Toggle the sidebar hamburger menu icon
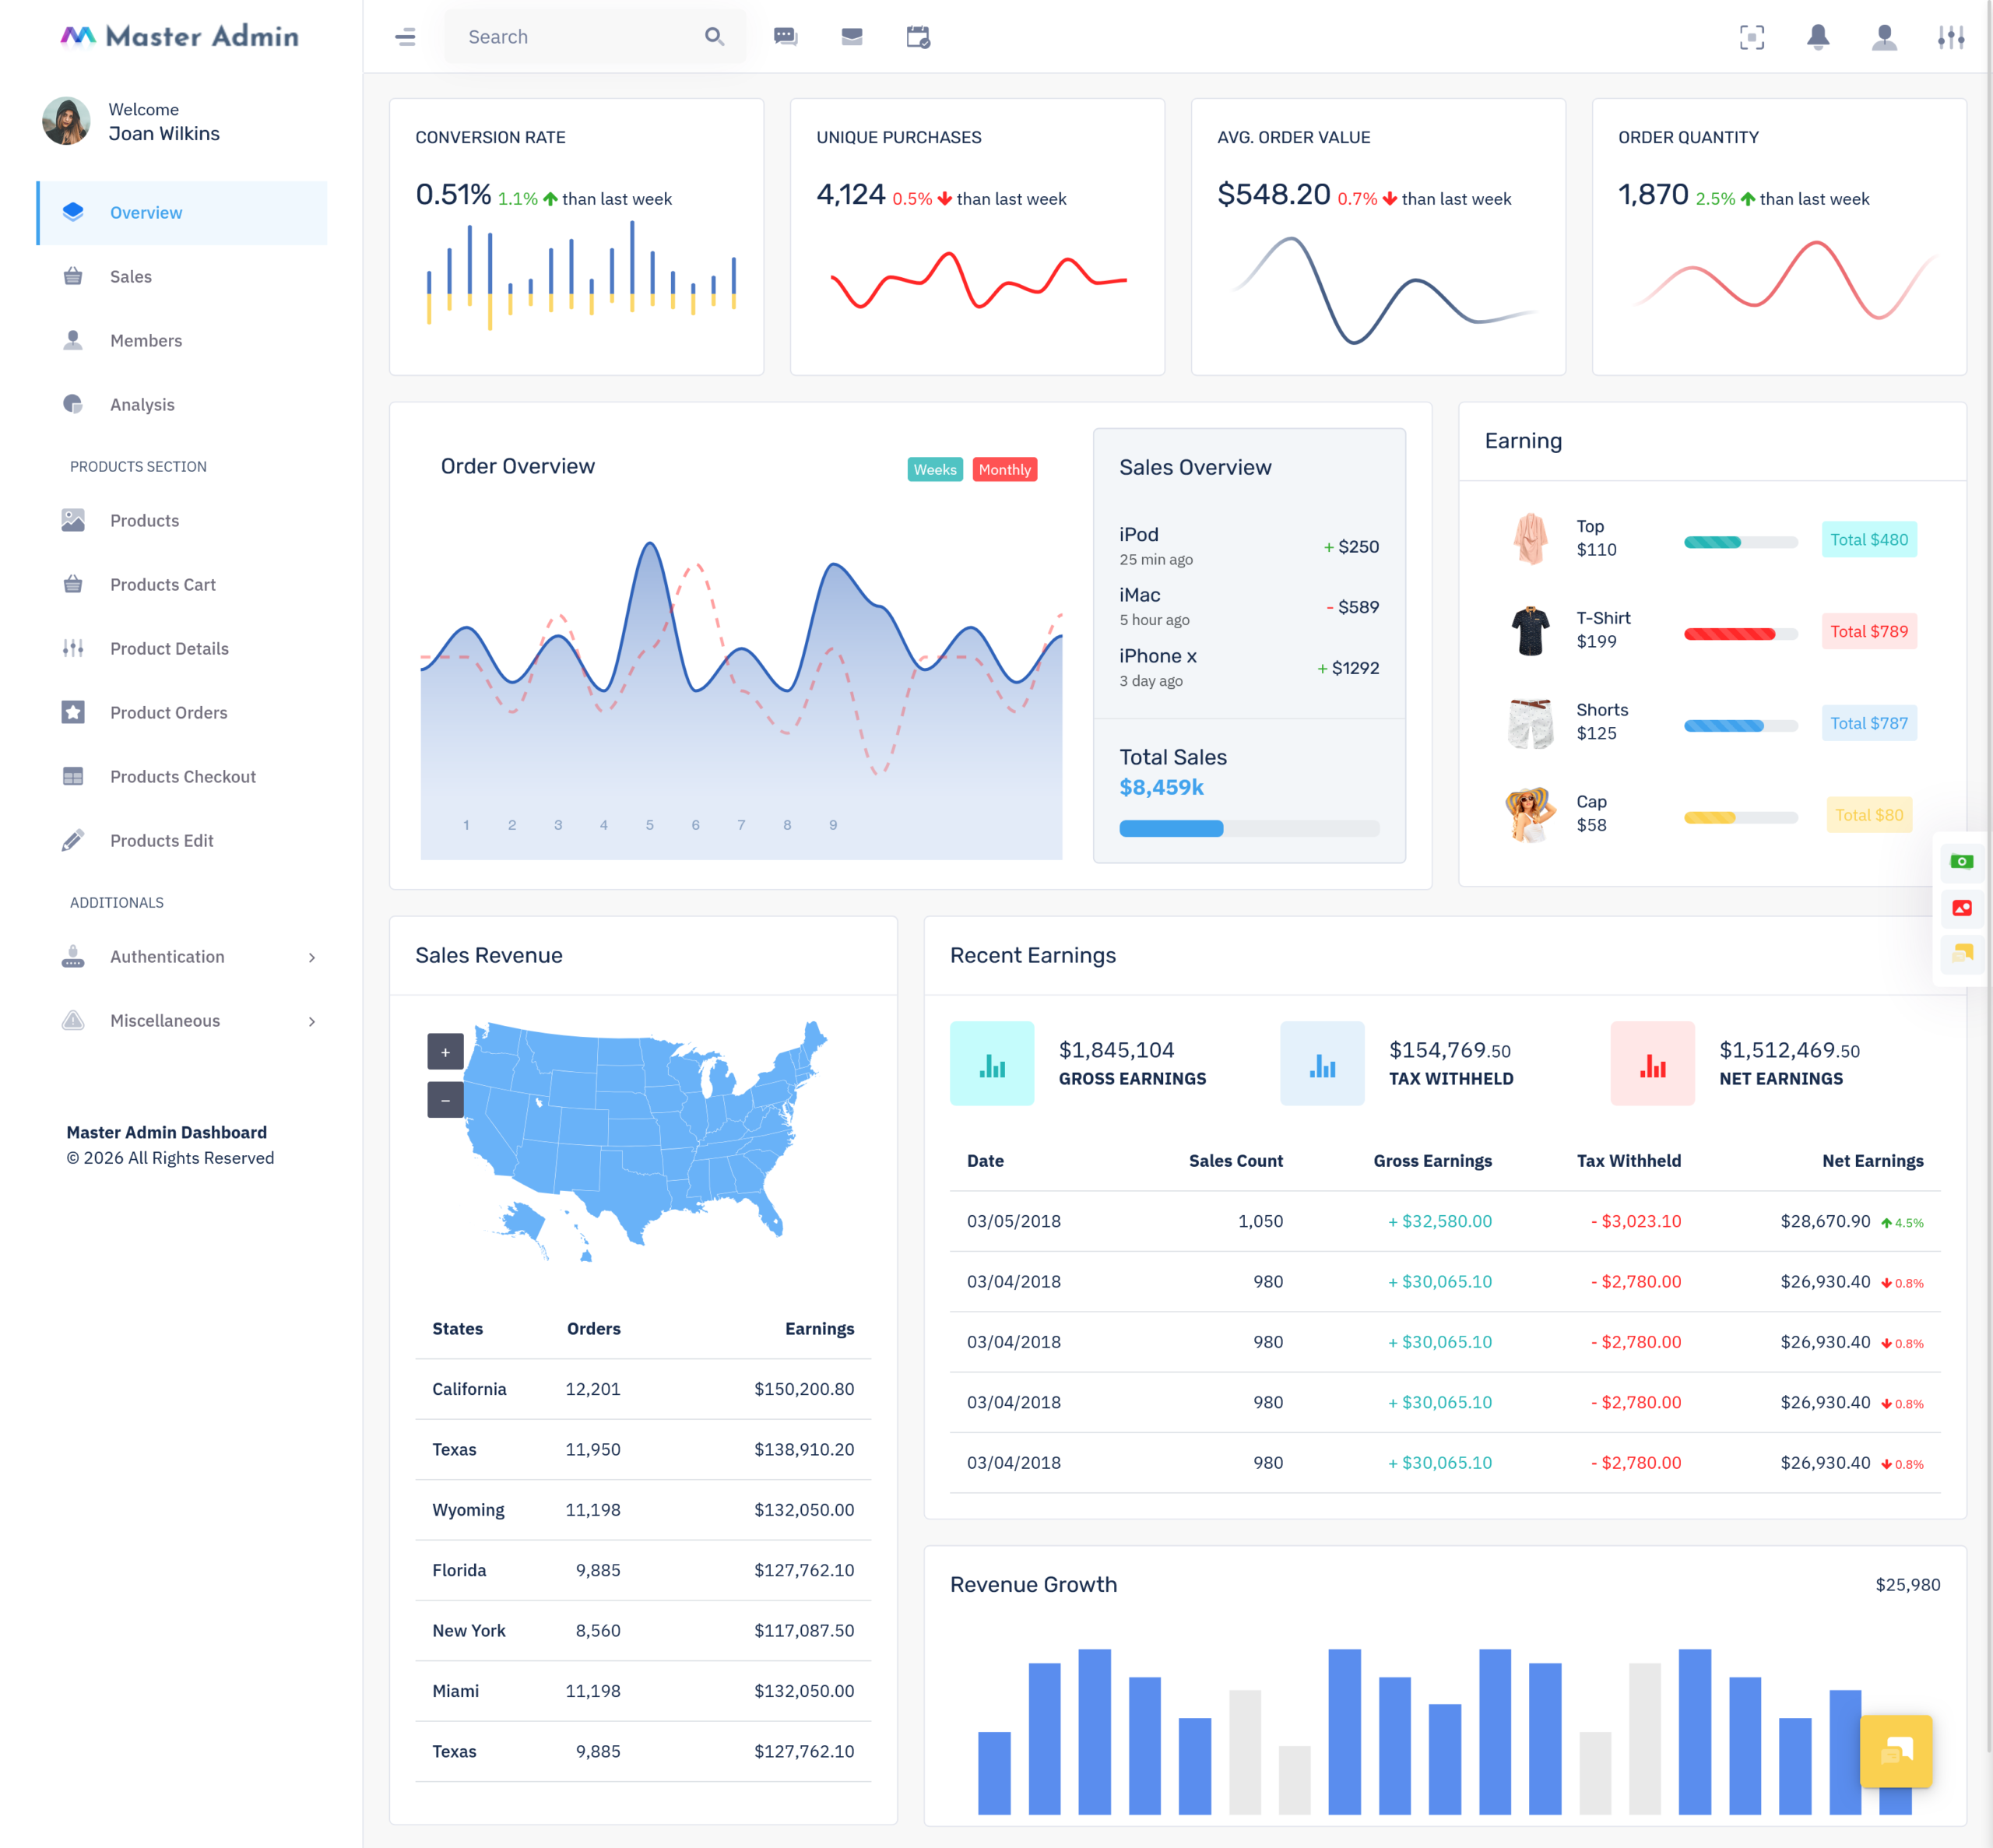Screen dimensions: 1993x1848 point(405,37)
